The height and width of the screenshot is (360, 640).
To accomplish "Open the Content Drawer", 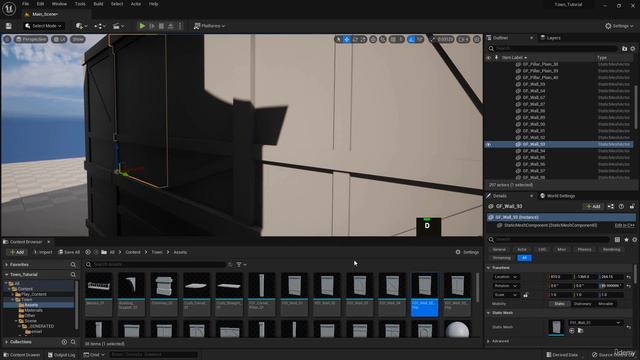I will pos(22,355).
